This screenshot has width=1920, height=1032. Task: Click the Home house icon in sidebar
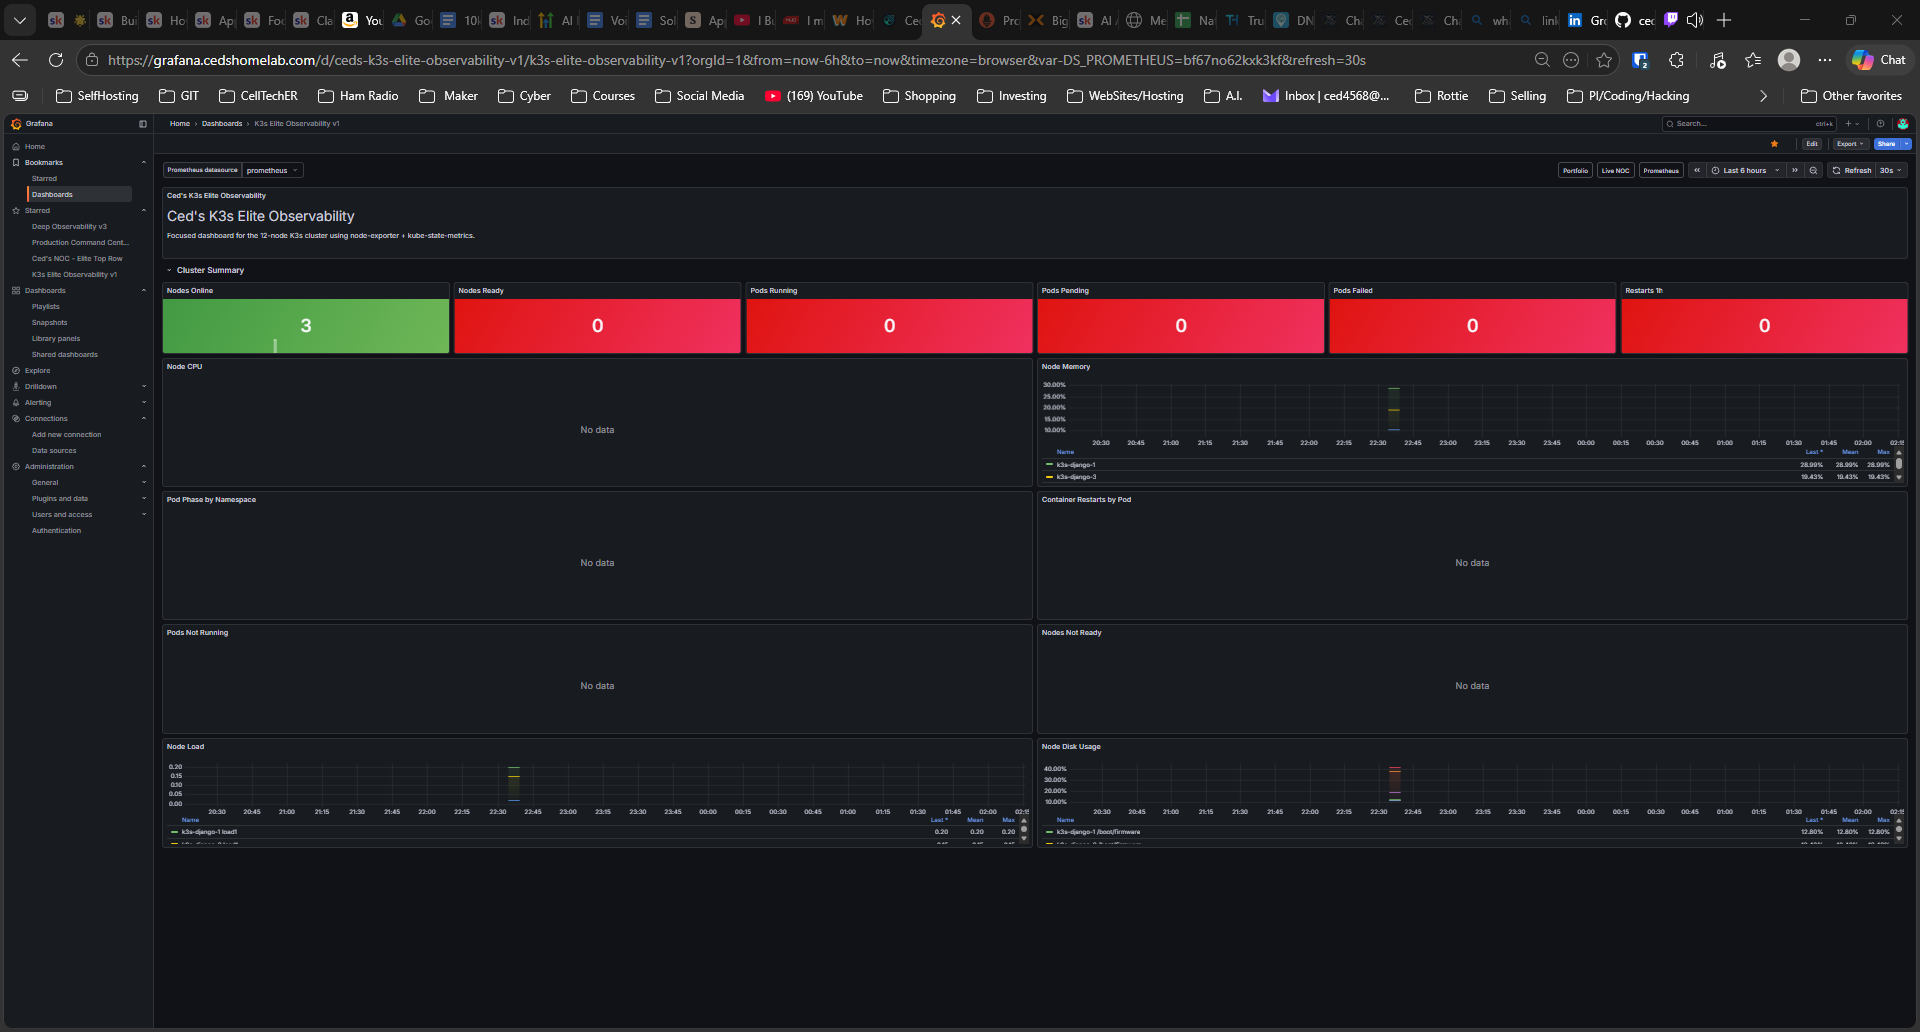[x=16, y=146]
